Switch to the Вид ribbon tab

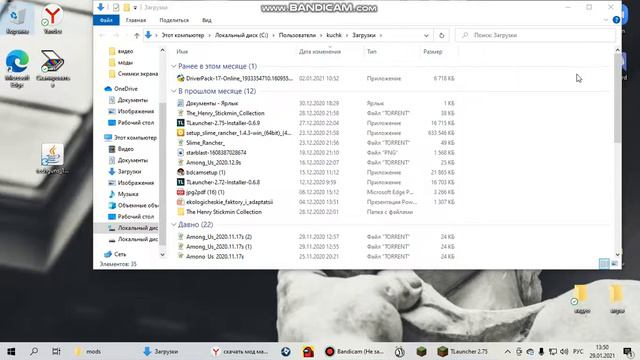coord(207,20)
